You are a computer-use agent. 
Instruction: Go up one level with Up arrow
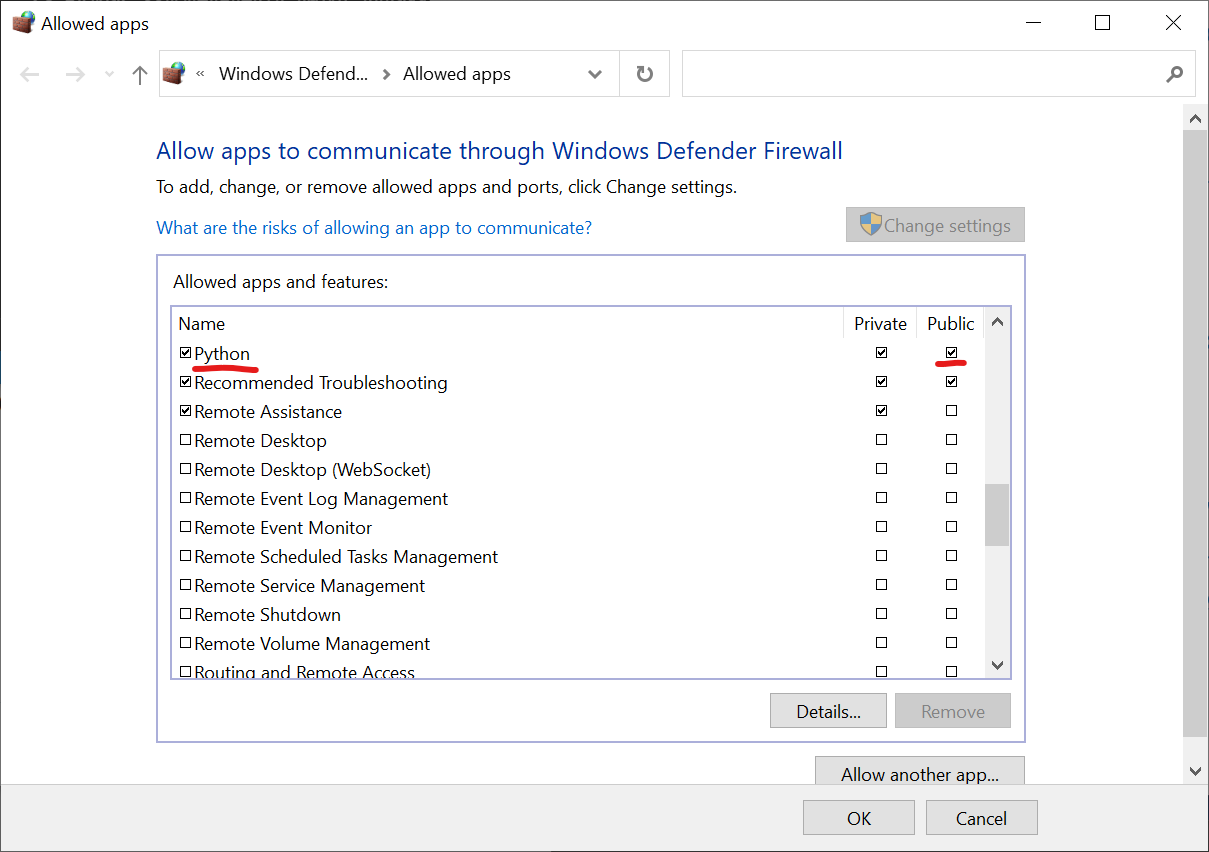point(140,74)
